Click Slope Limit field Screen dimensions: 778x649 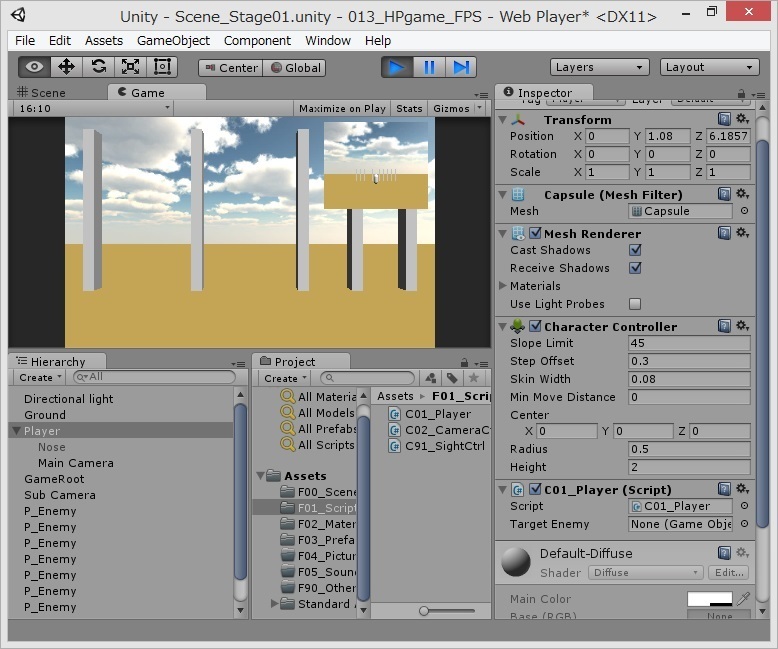point(689,343)
